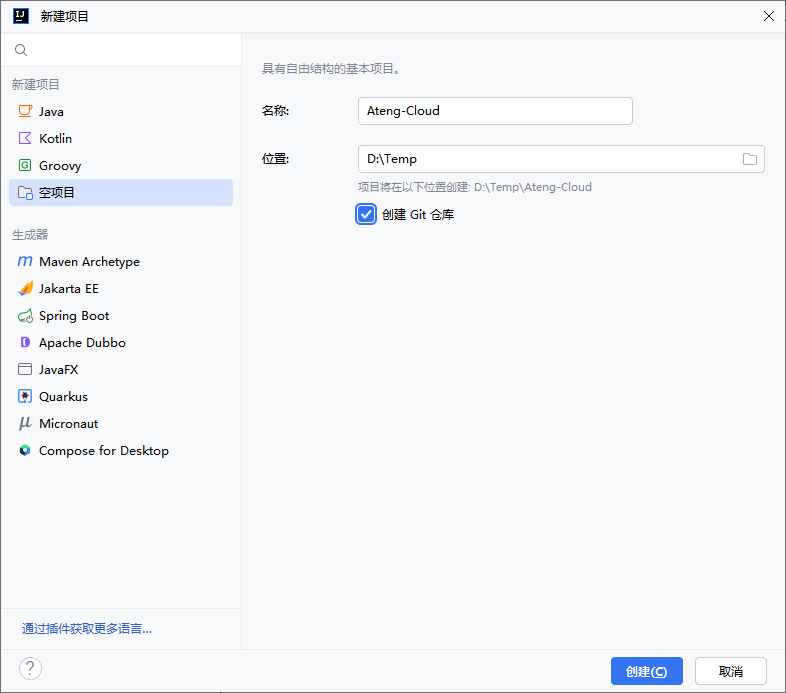
Task: Select 空项目 in the project list
Action: (x=57, y=193)
